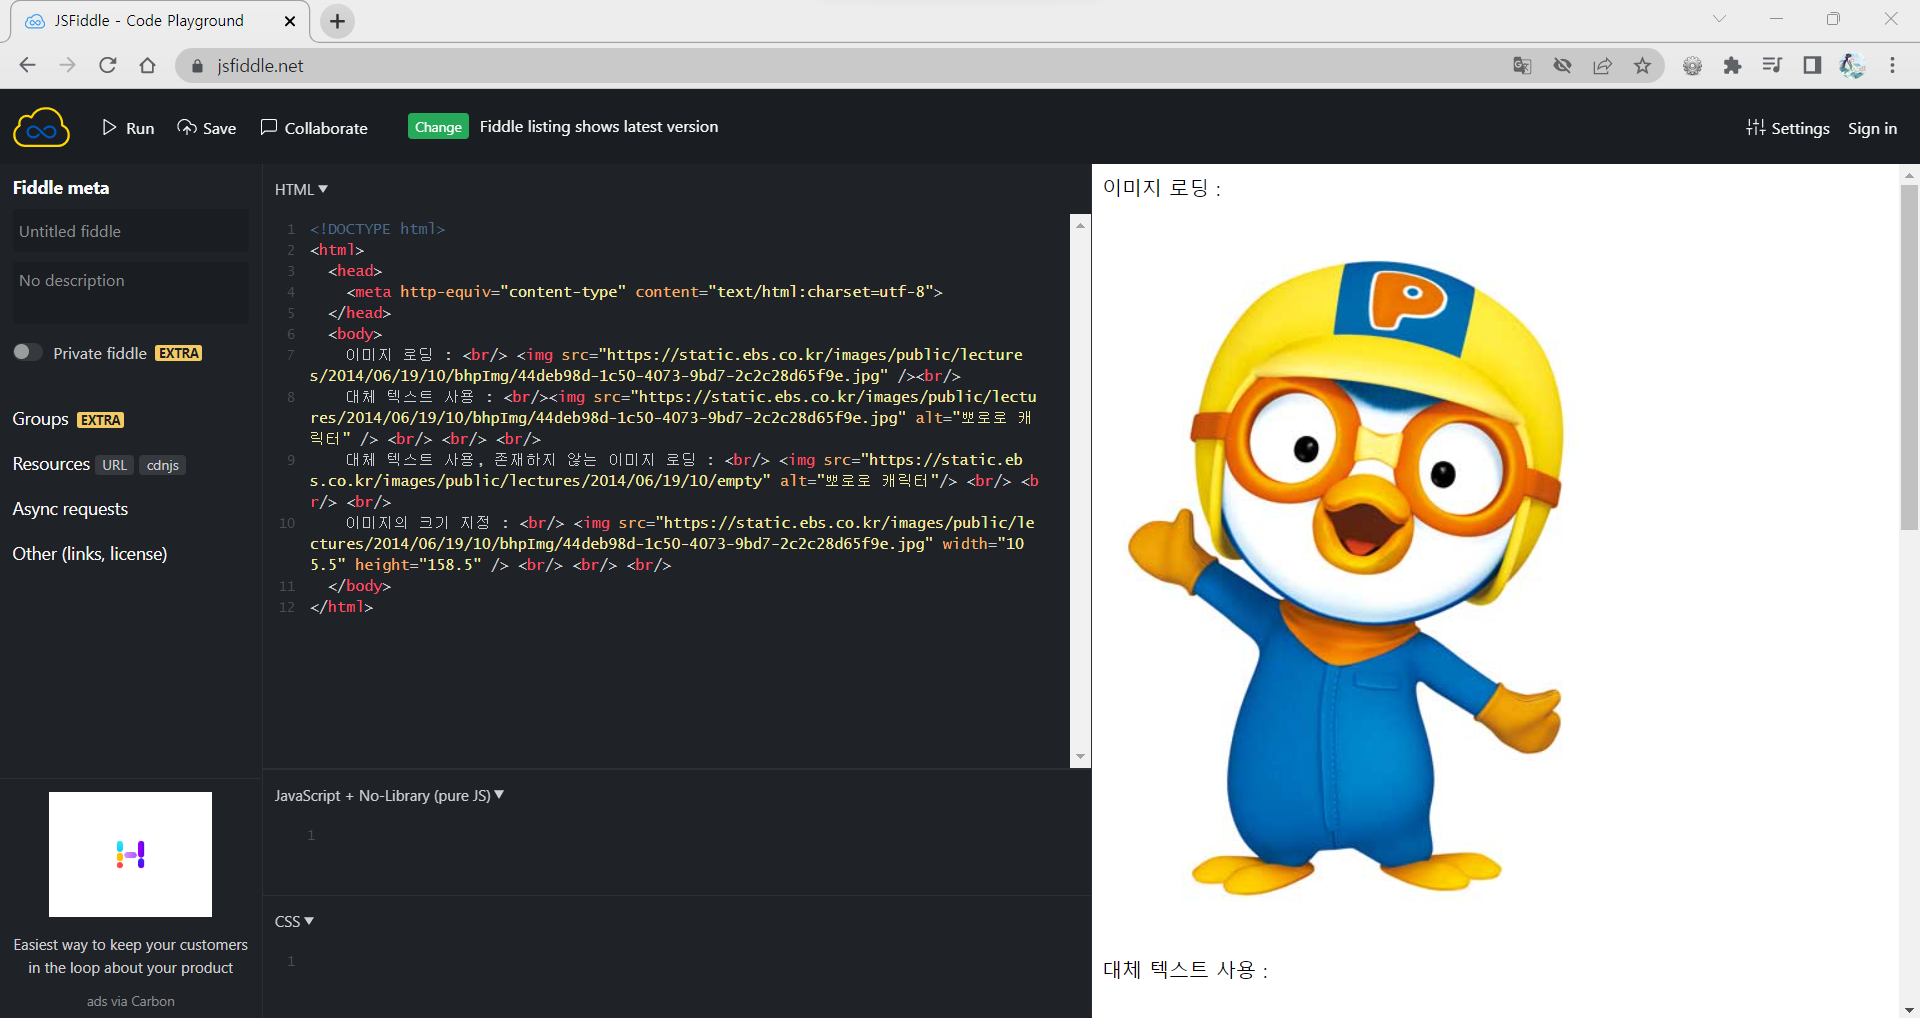Image resolution: width=1920 pixels, height=1018 pixels.
Task: Run the fiddle code
Action: pos(128,128)
